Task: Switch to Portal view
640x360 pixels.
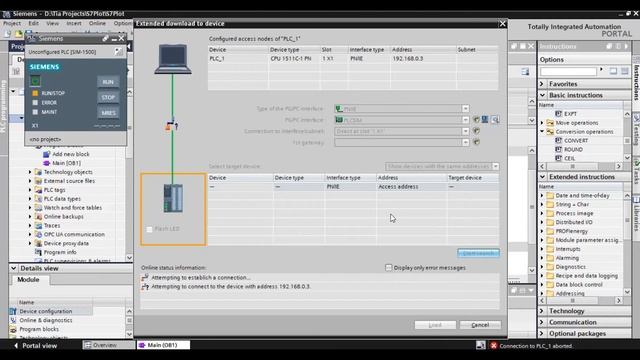Action: click(36, 346)
